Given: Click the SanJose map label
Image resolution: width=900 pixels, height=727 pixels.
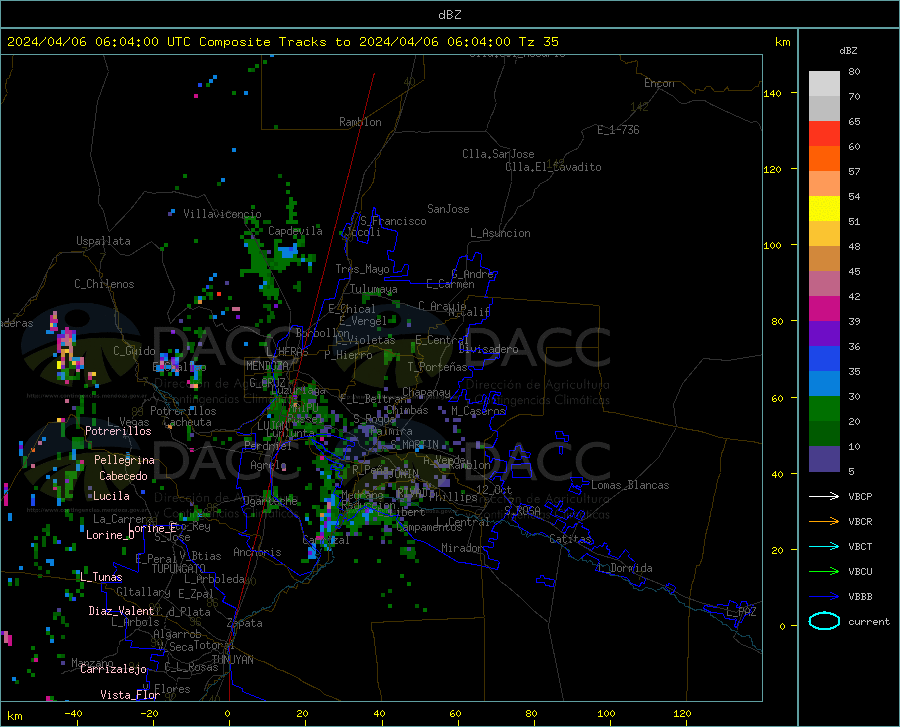Looking at the screenshot, I should click(x=448, y=209).
